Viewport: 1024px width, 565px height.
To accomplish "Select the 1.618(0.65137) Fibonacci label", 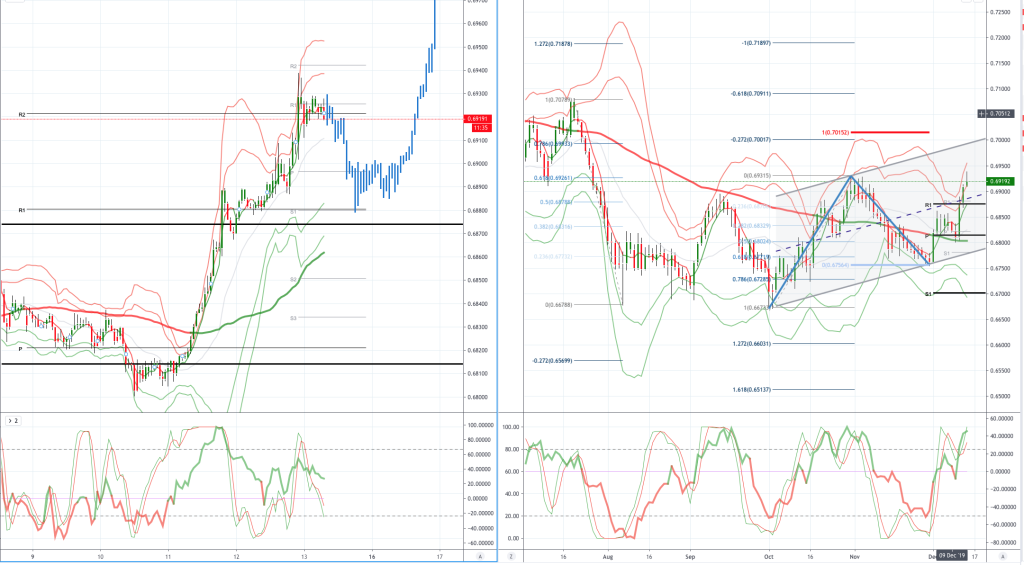I will click(x=752, y=389).
